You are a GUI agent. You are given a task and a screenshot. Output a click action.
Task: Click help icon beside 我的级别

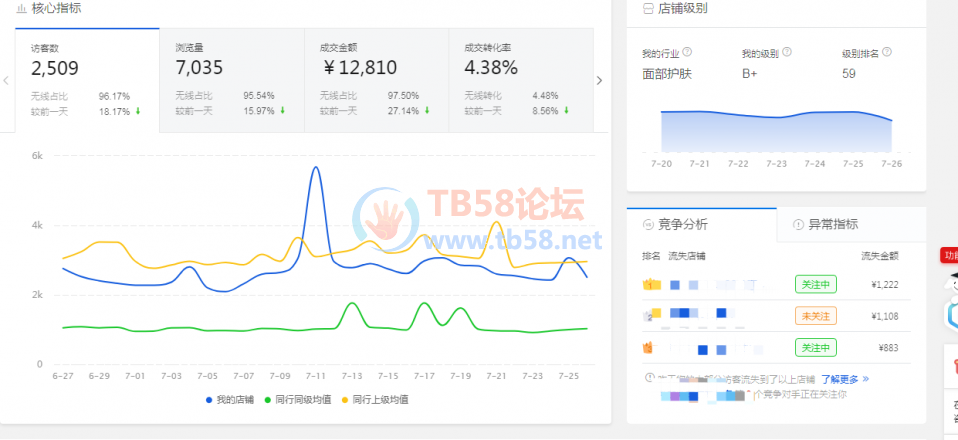point(787,52)
